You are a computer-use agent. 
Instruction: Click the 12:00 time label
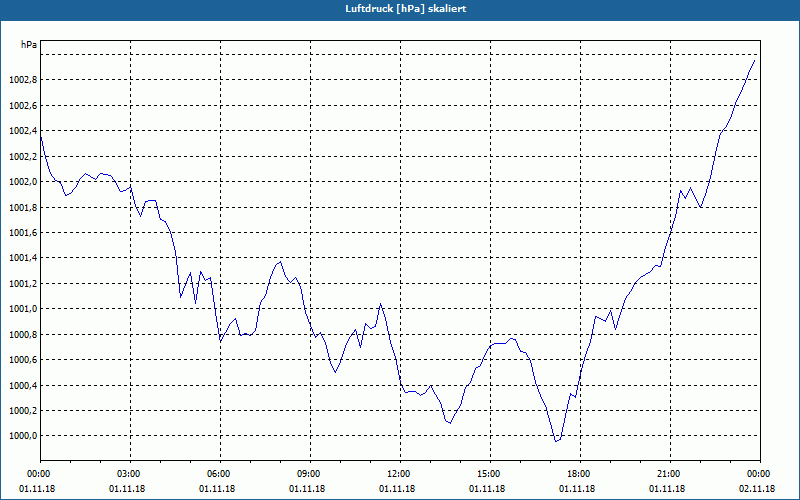point(400,474)
